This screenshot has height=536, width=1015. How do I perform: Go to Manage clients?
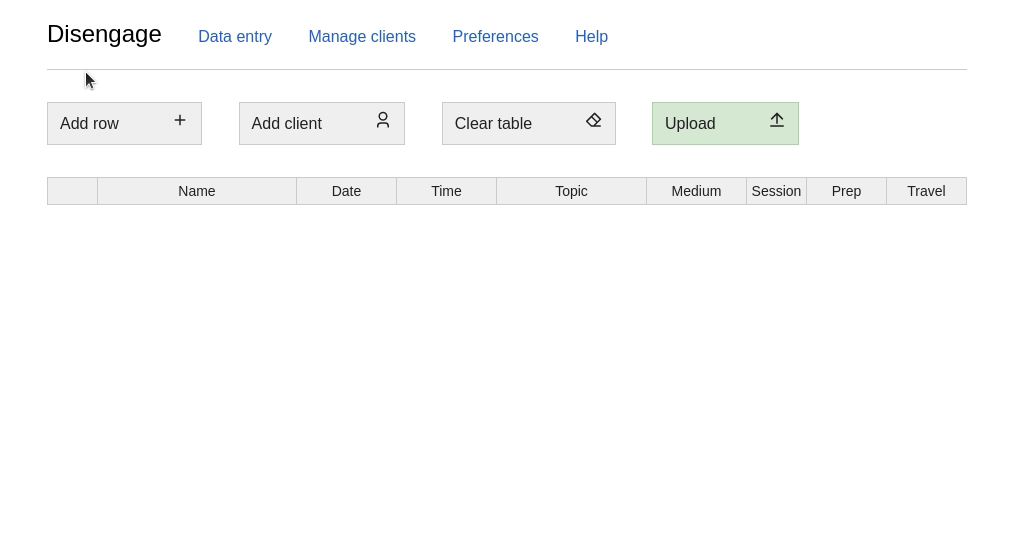[x=362, y=37]
